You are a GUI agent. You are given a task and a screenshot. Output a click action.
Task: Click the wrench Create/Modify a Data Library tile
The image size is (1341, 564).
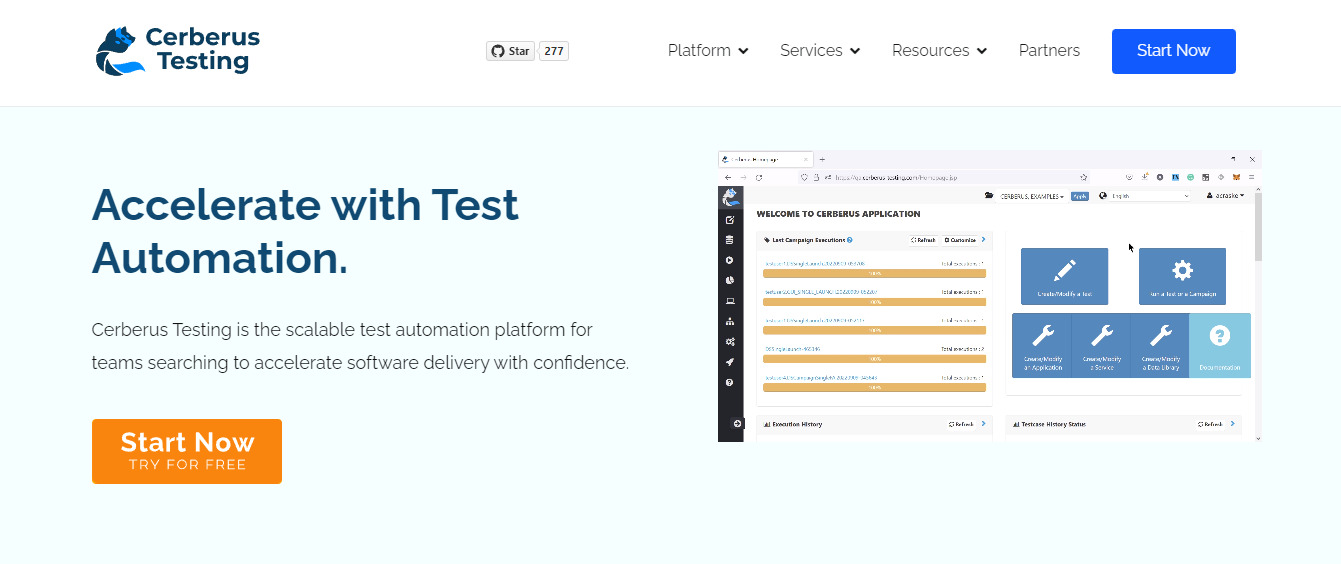(x=1160, y=345)
